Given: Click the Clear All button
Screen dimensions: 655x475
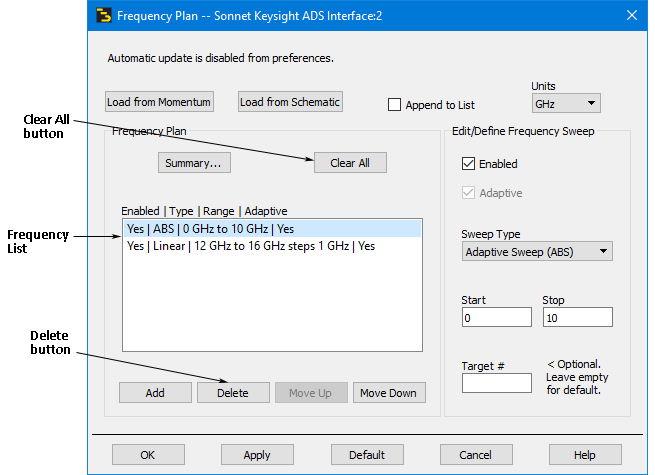Looking at the screenshot, I should (x=350, y=163).
